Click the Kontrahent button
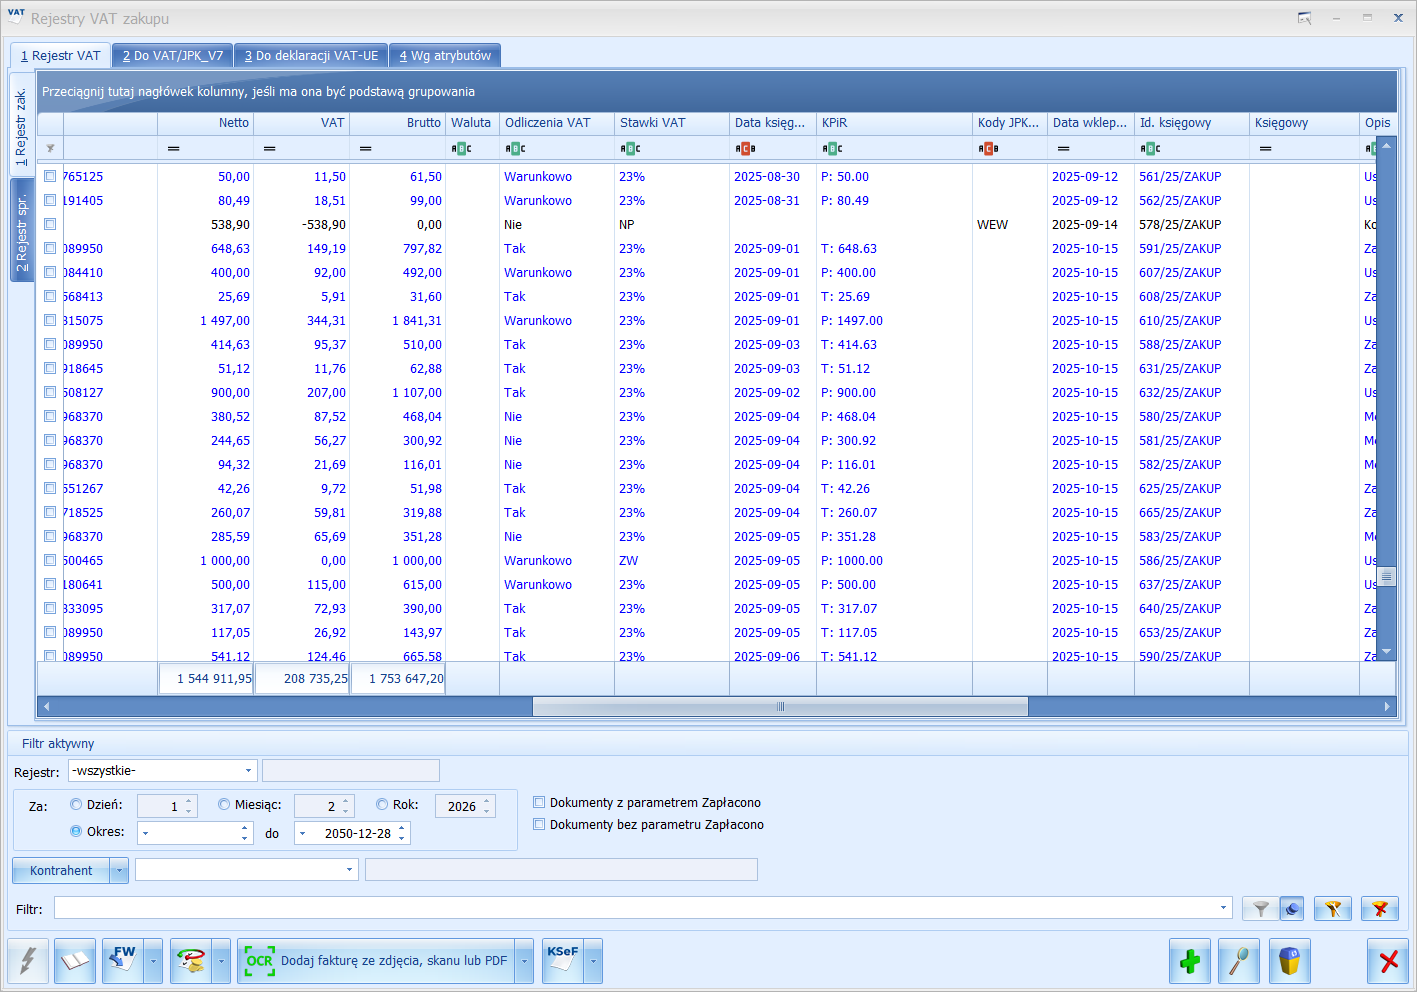The height and width of the screenshot is (992, 1417). pos(61,871)
